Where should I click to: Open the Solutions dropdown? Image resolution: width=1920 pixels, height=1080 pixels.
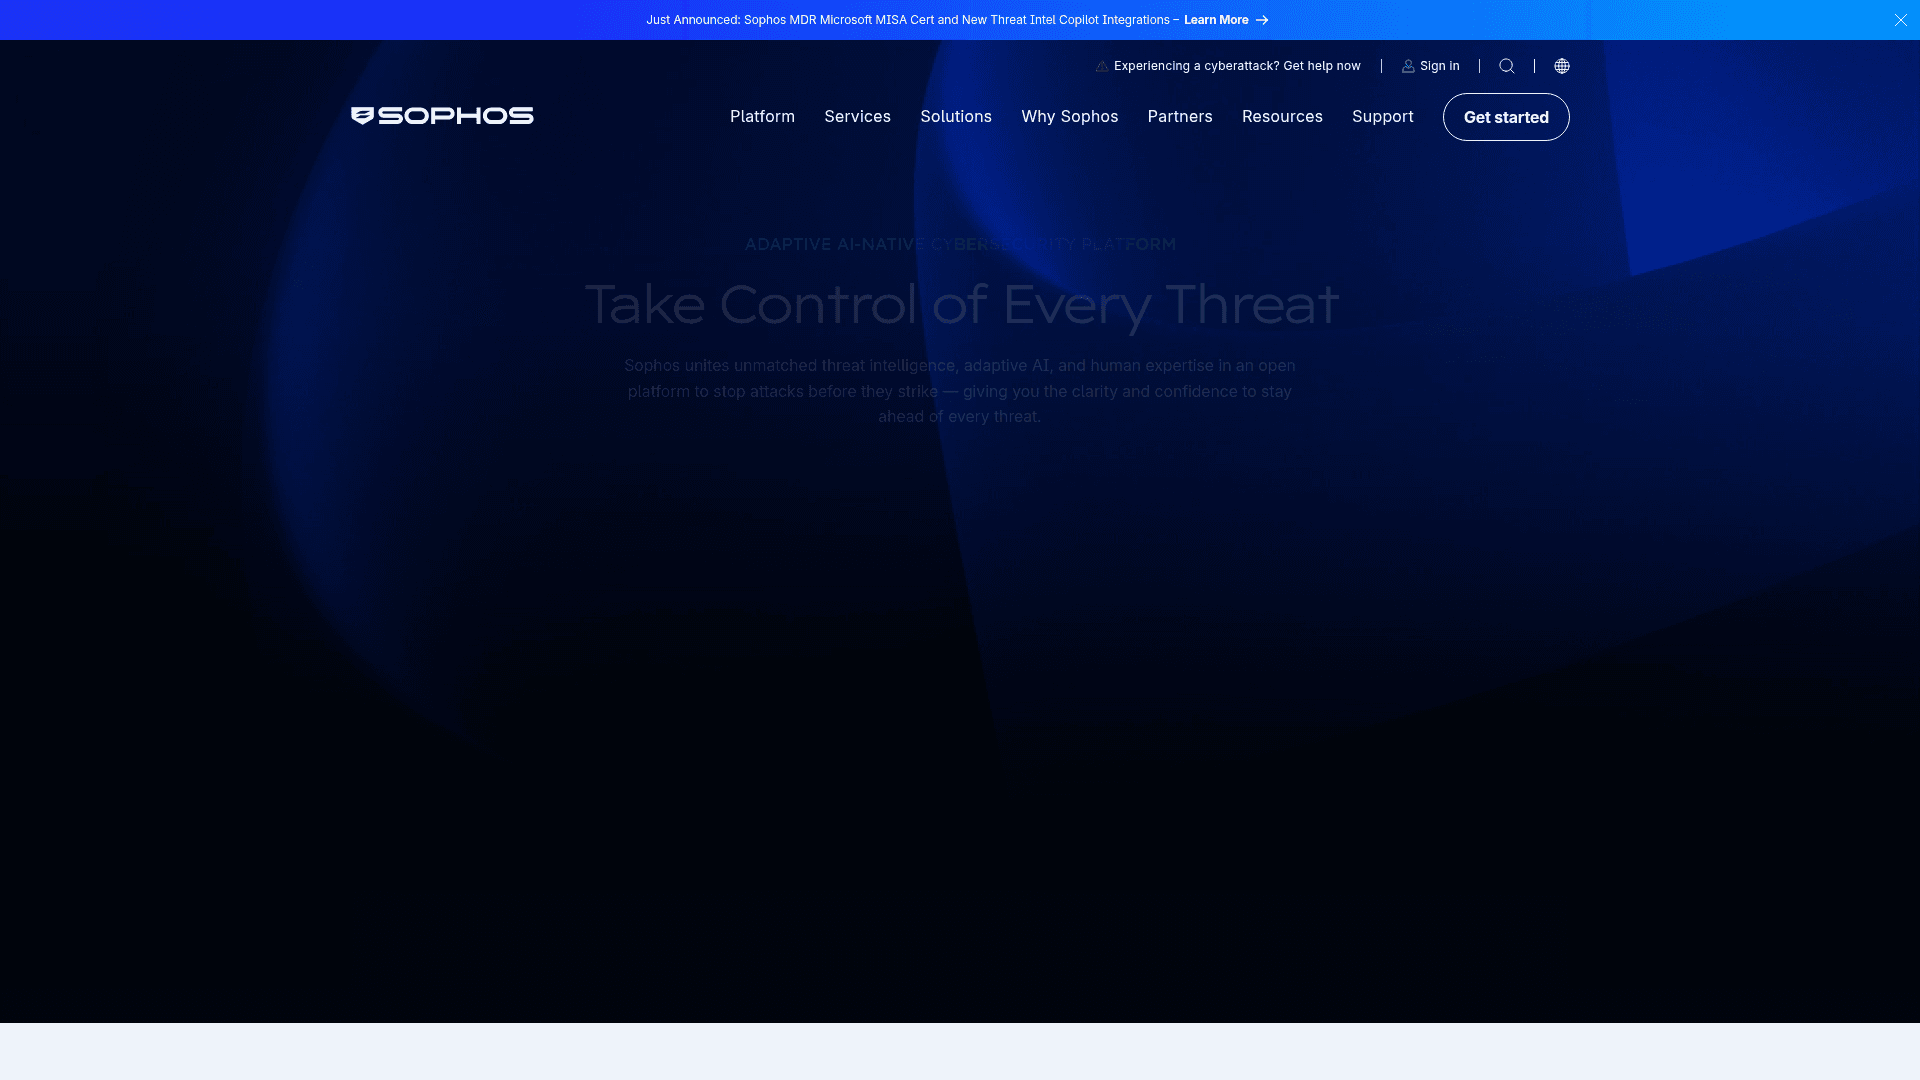[x=956, y=117]
